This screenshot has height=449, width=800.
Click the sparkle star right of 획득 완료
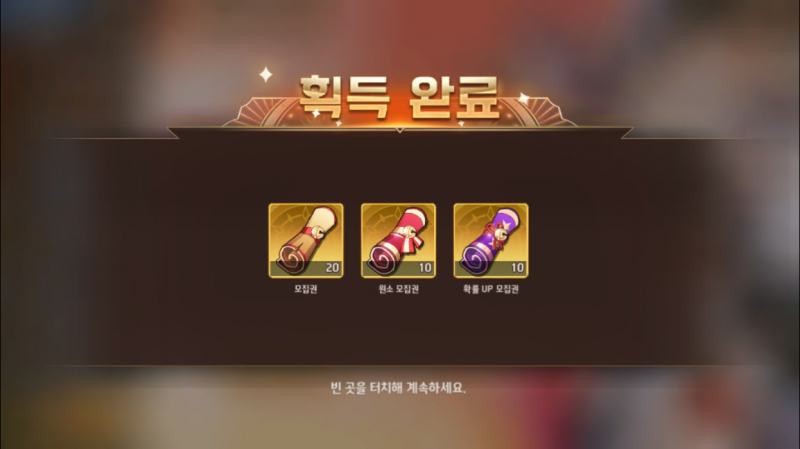(523, 98)
